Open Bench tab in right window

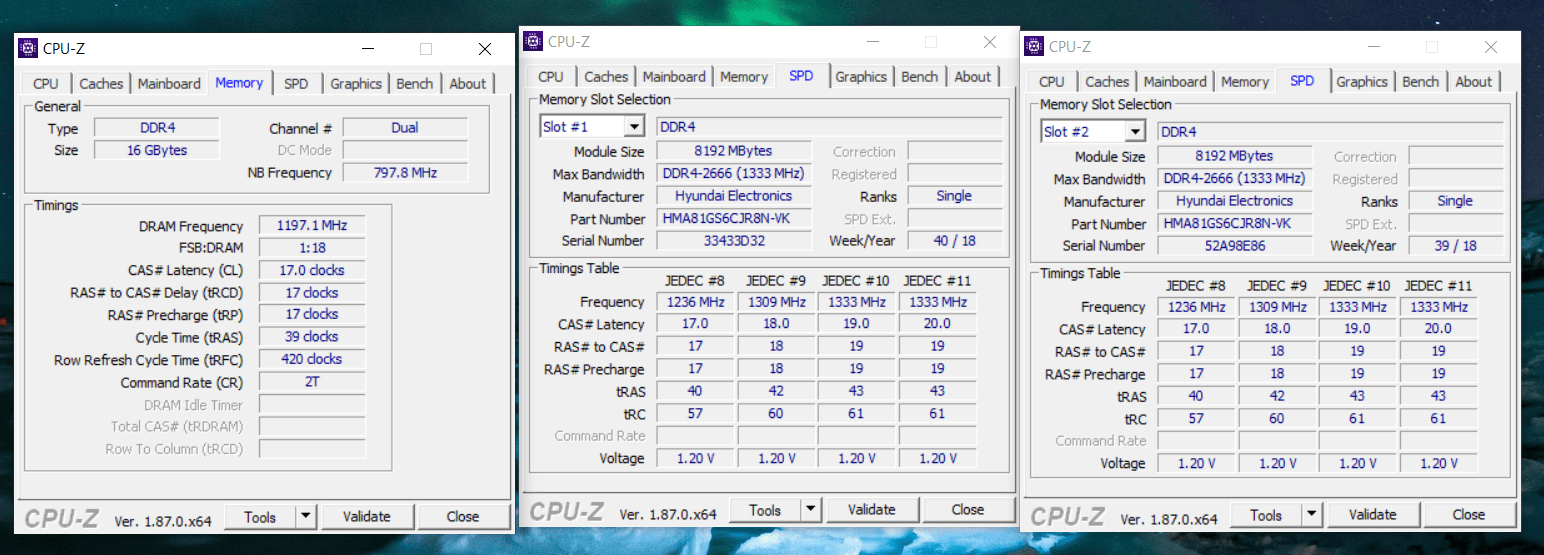click(x=1421, y=82)
